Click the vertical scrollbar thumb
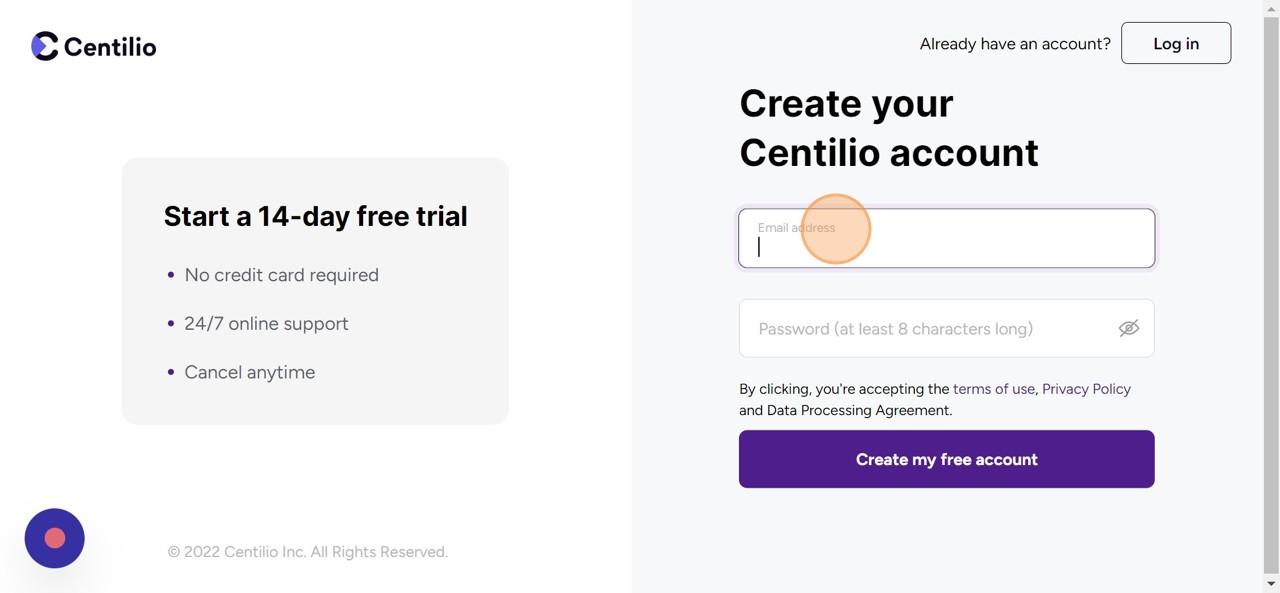This screenshot has width=1280, height=593. [1271, 290]
